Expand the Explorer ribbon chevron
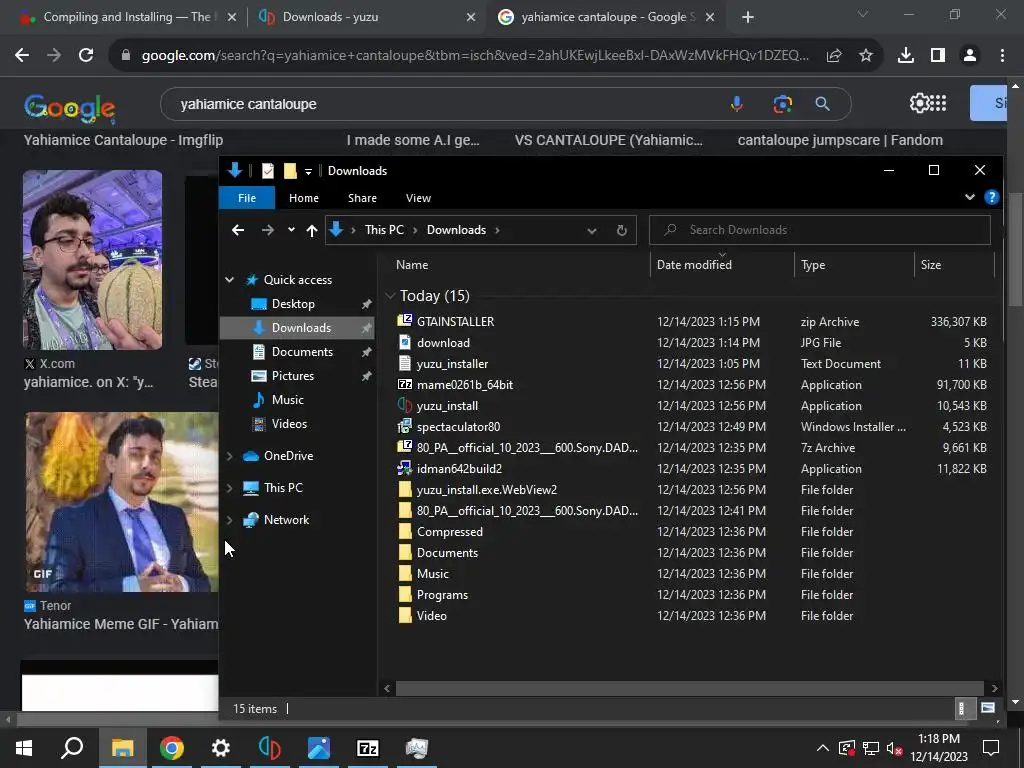The width and height of the screenshot is (1024, 768). (970, 197)
